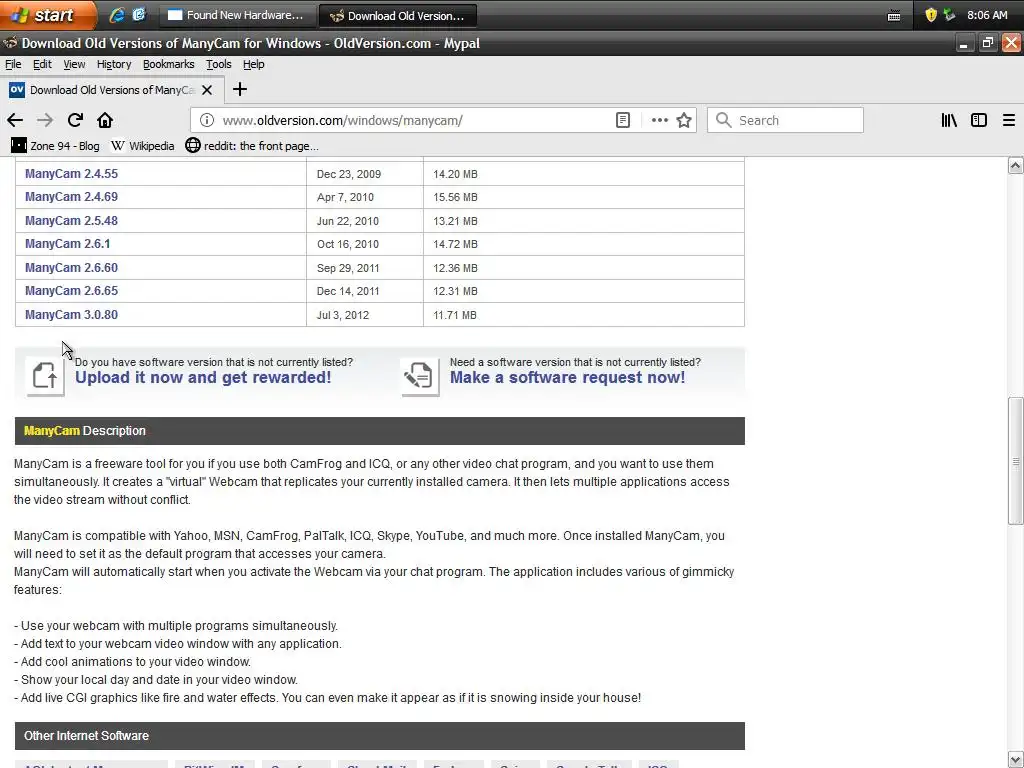1024x768 pixels.
Task: Open the Bookmarks menu
Action: (x=168, y=64)
